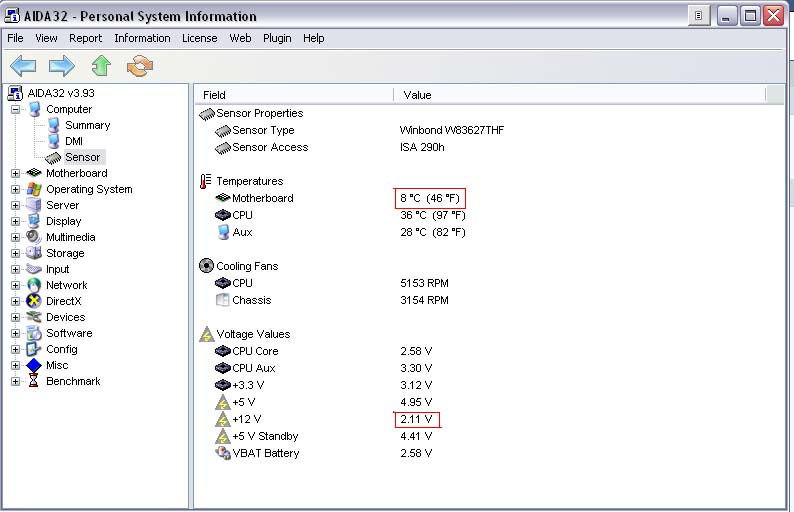
Task: Open the Plugin menu
Action: click(x=277, y=38)
